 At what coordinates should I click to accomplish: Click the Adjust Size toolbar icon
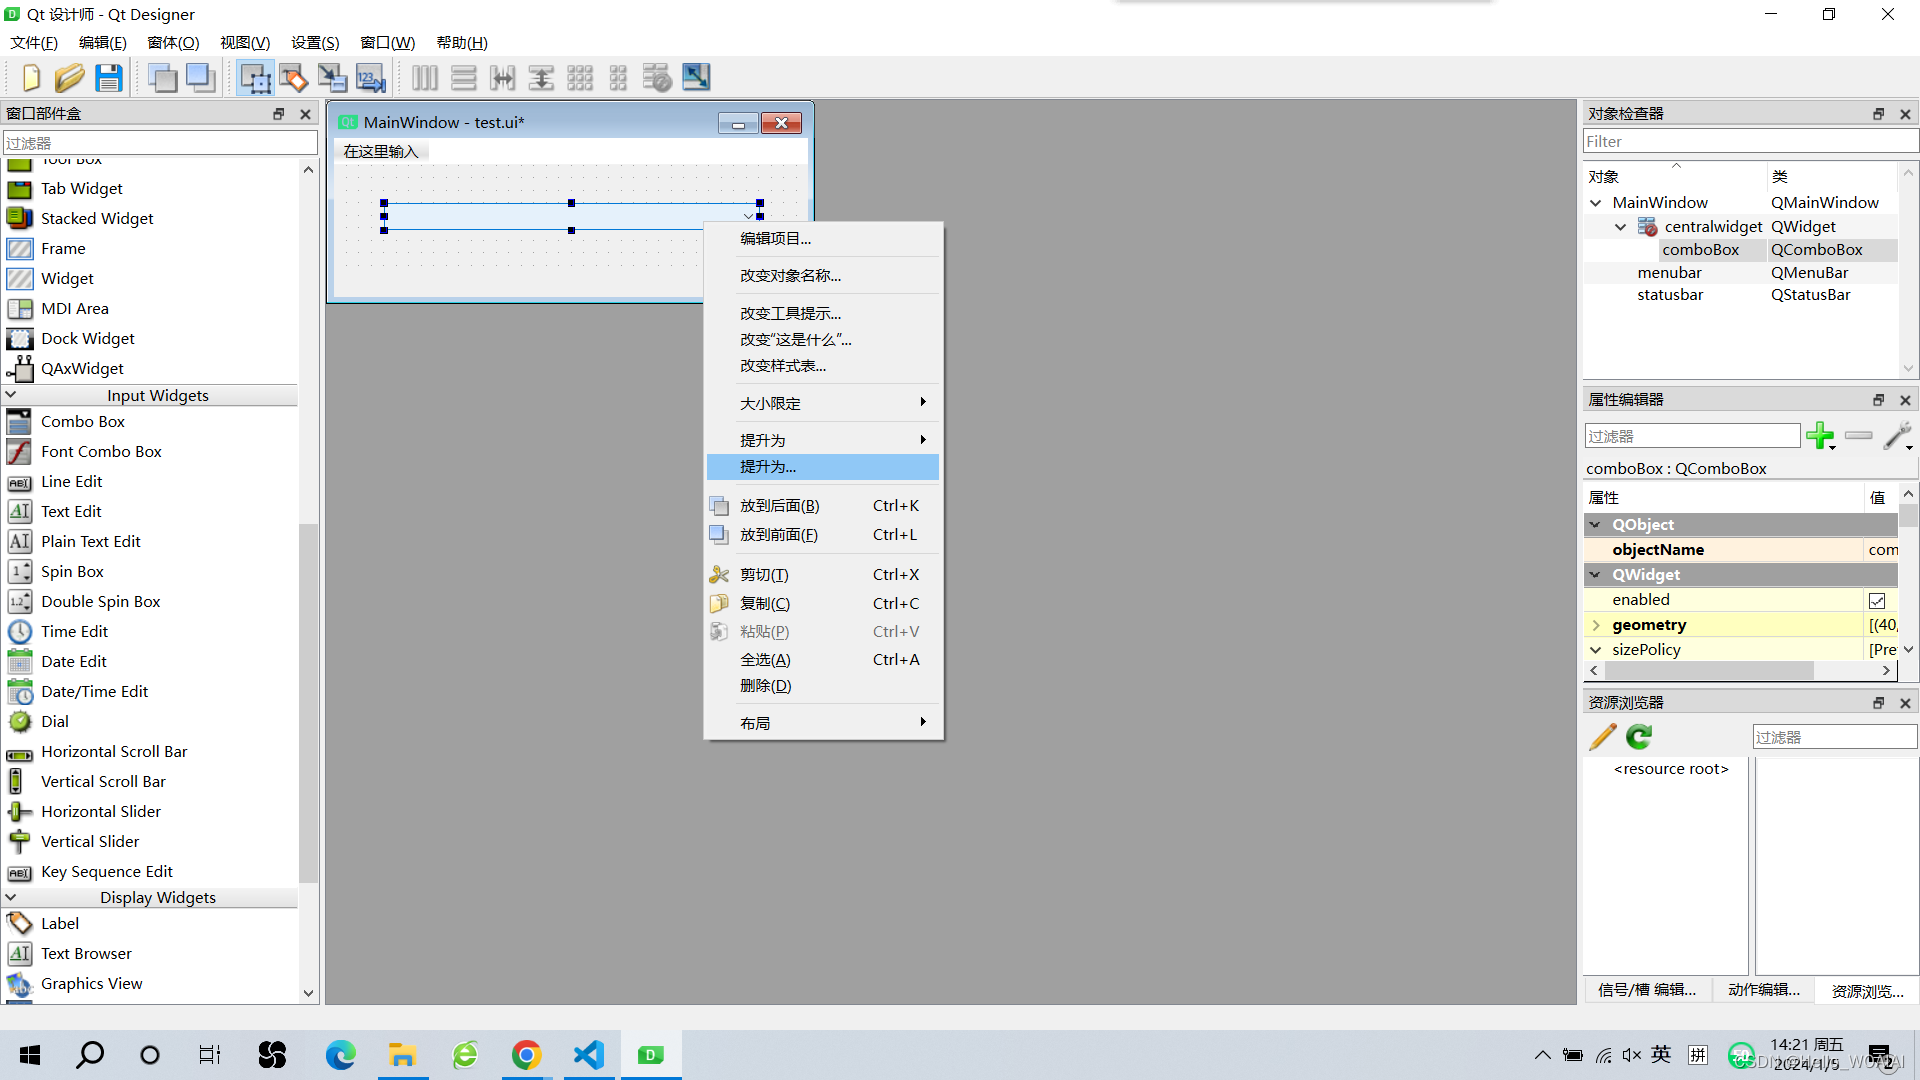(x=696, y=77)
